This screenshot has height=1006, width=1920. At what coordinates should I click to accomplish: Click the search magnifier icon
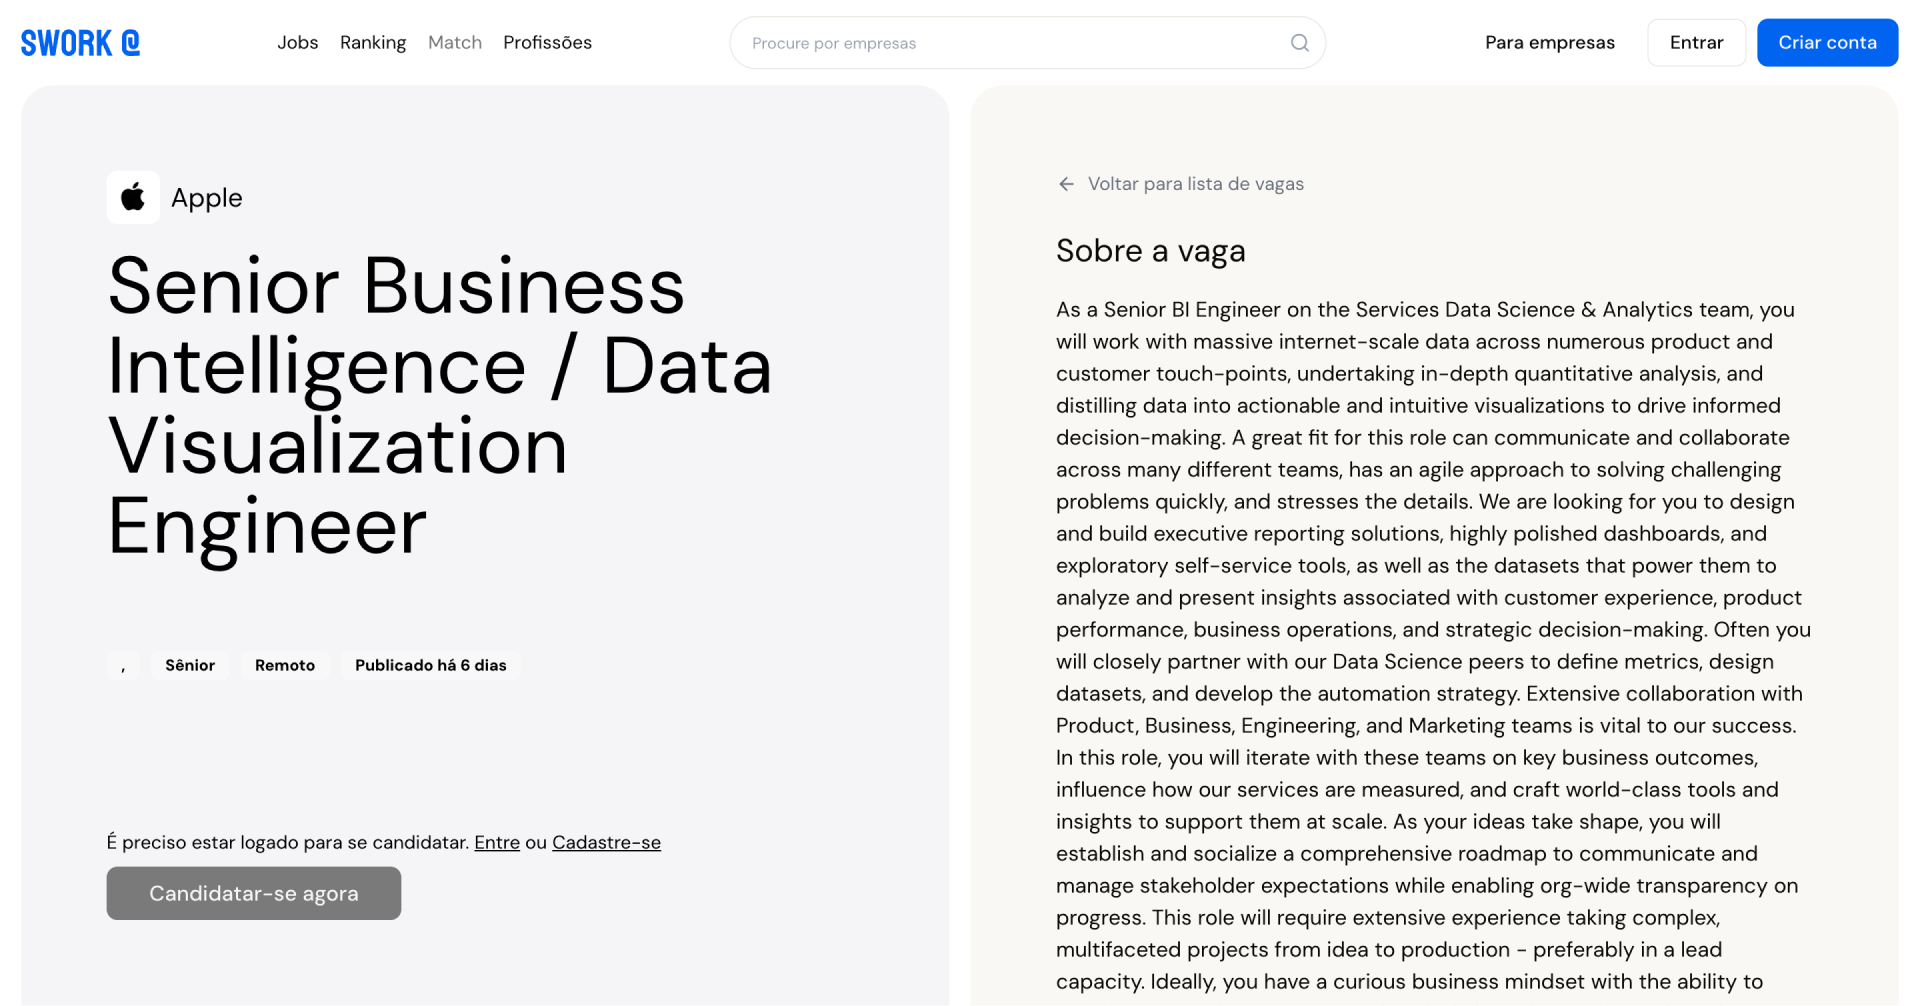[1299, 43]
